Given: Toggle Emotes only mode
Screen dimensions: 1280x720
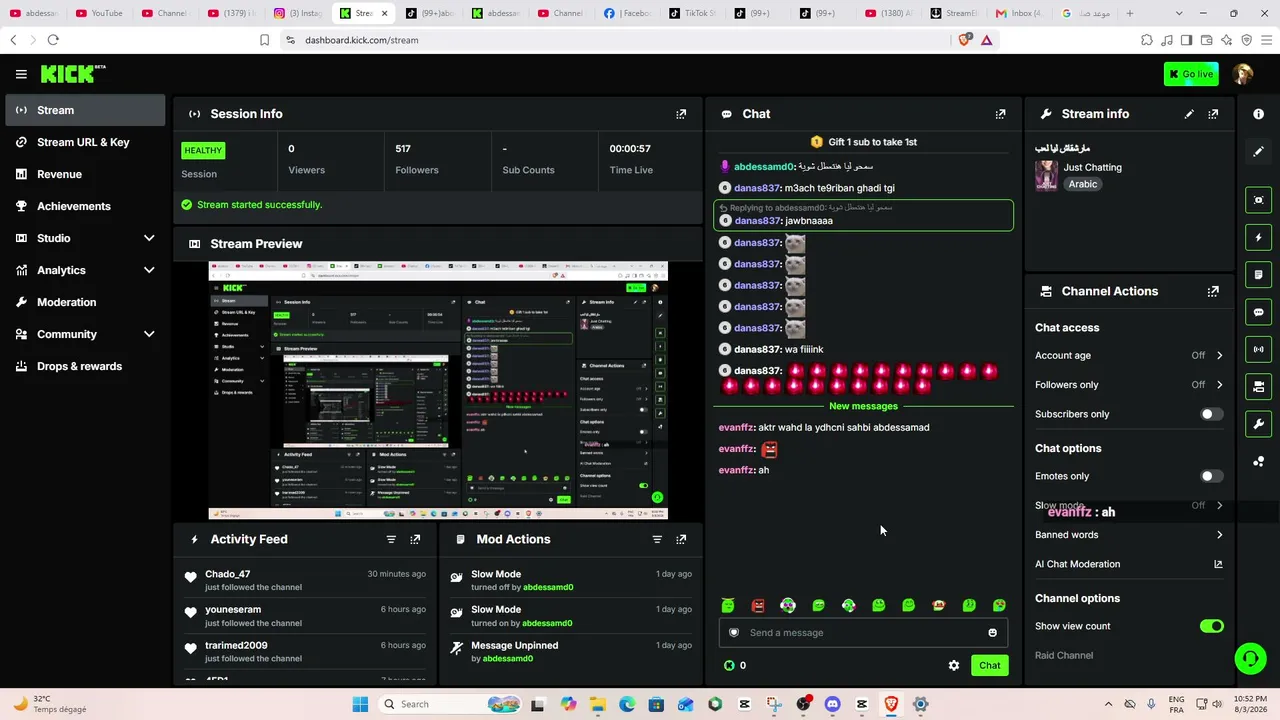Looking at the screenshot, I should [x=1211, y=476].
